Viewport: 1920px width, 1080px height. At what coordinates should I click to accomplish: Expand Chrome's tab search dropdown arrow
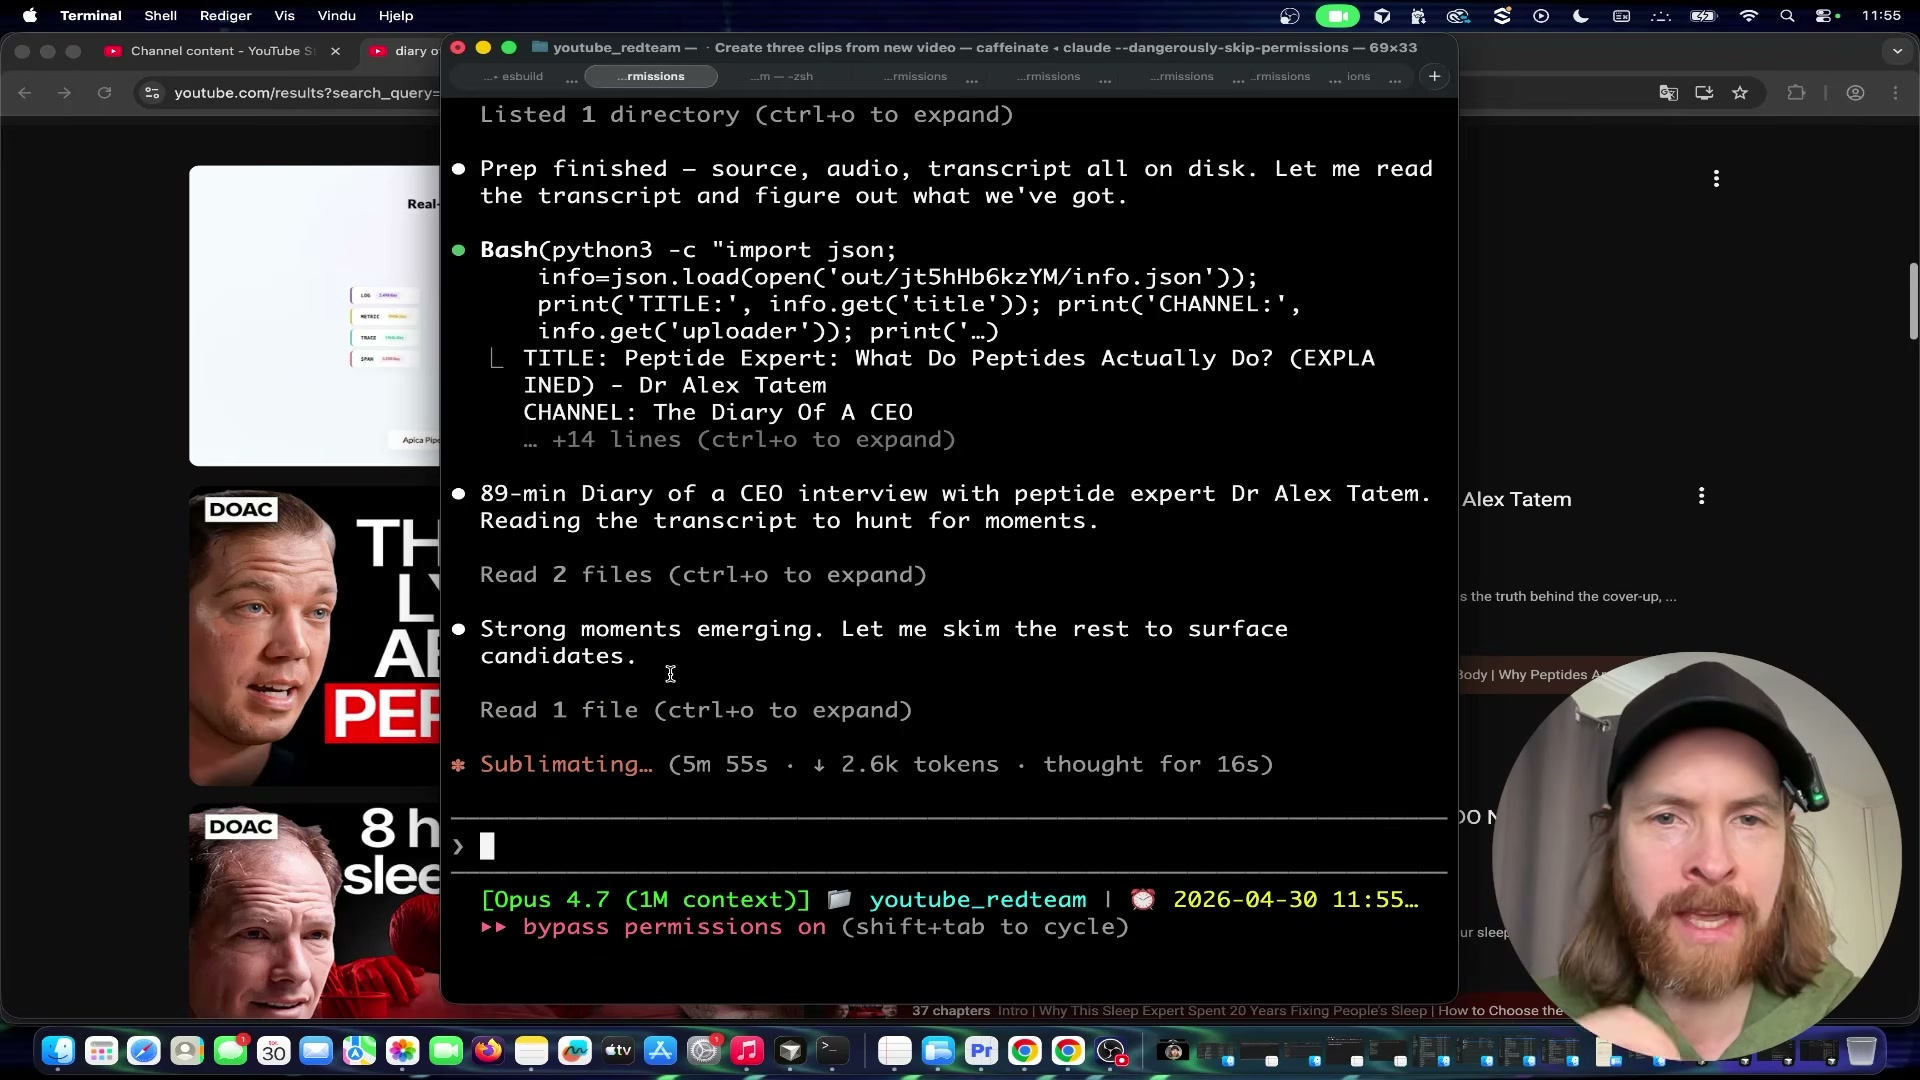tap(1897, 51)
